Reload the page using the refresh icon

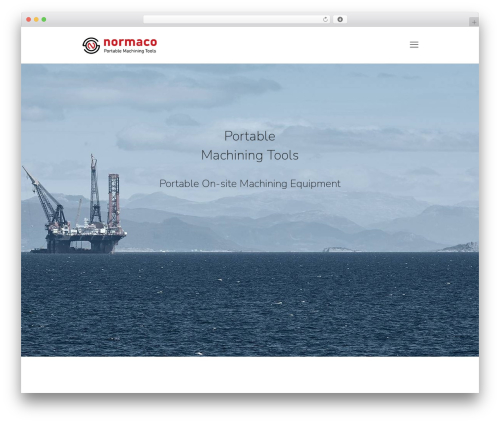tap(325, 20)
